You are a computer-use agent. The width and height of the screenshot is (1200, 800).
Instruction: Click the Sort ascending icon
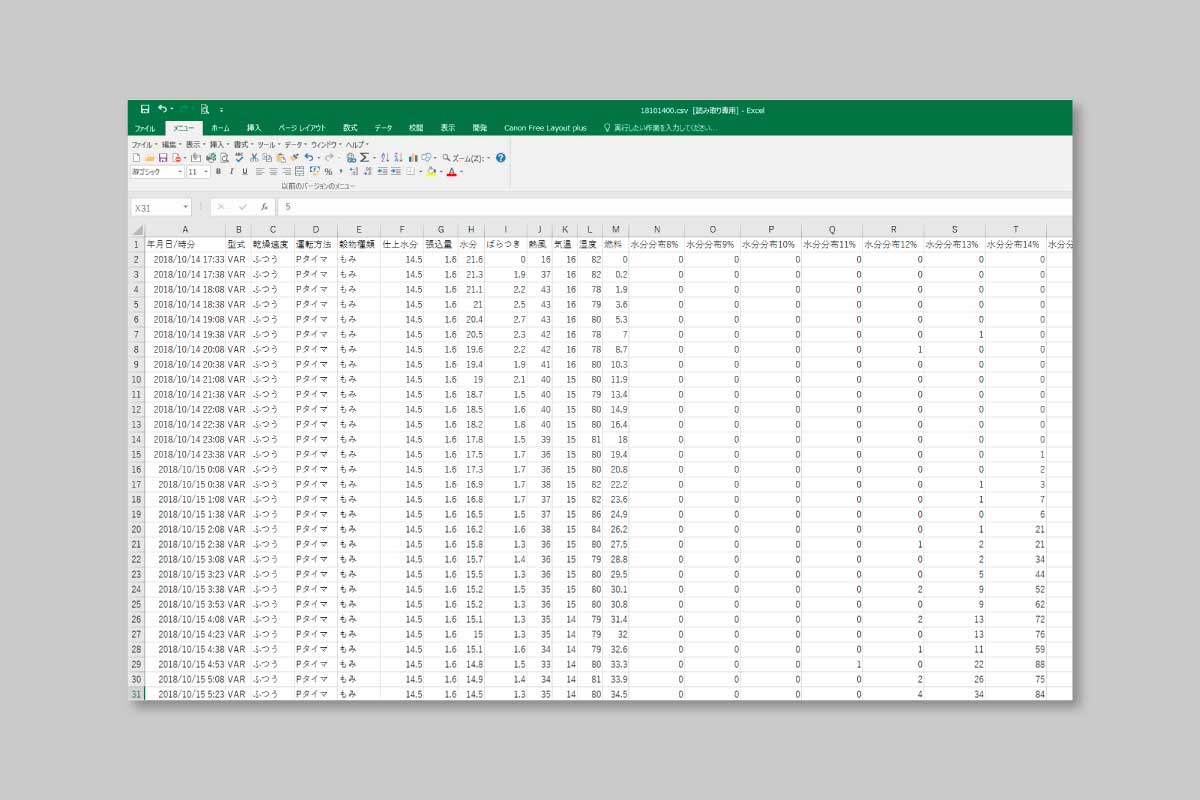385,158
